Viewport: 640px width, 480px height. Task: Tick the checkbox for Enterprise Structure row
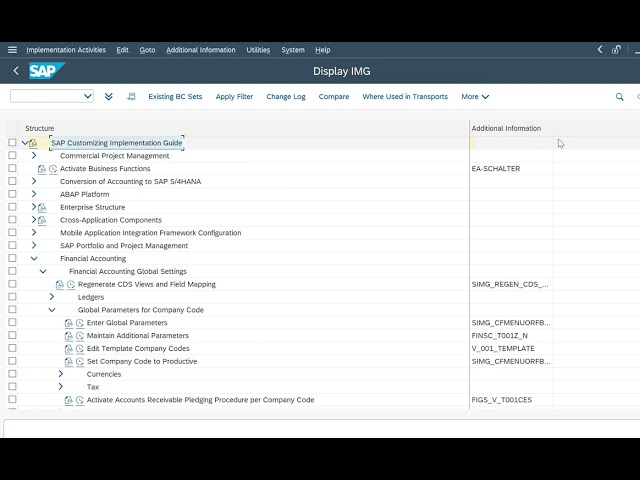click(12, 207)
